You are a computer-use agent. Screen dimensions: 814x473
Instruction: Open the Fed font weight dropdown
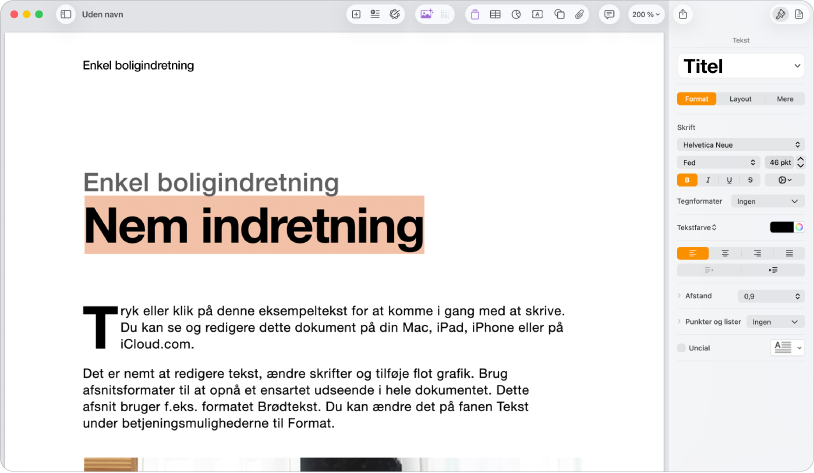[718, 163]
